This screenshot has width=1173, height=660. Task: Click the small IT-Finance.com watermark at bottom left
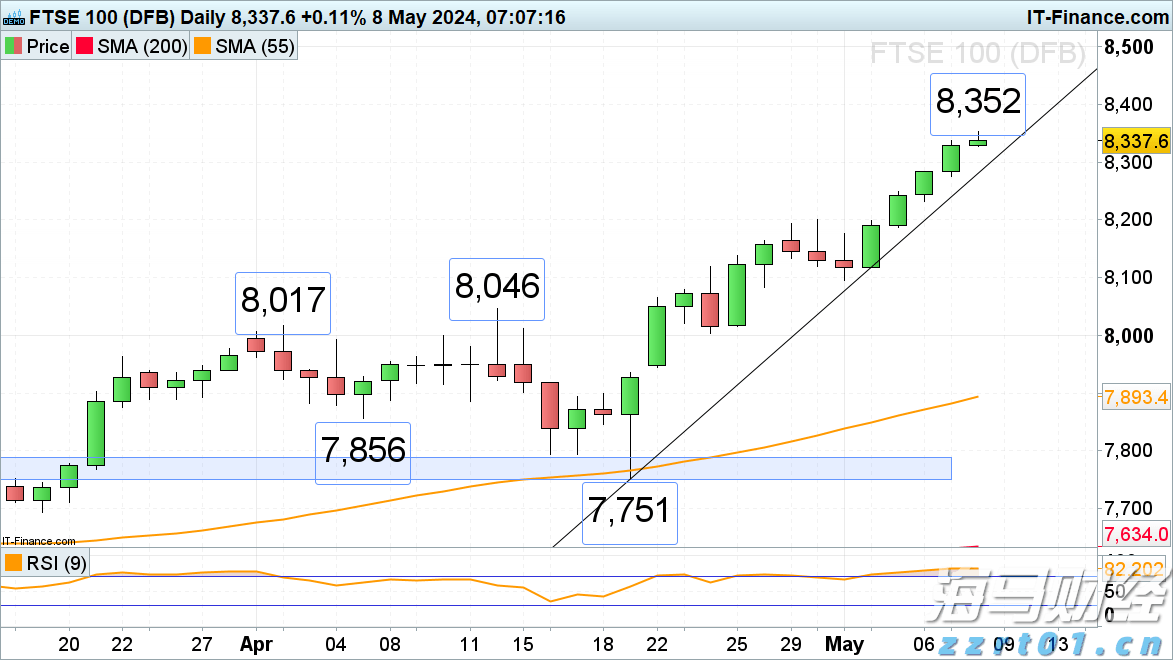click(x=38, y=541)
